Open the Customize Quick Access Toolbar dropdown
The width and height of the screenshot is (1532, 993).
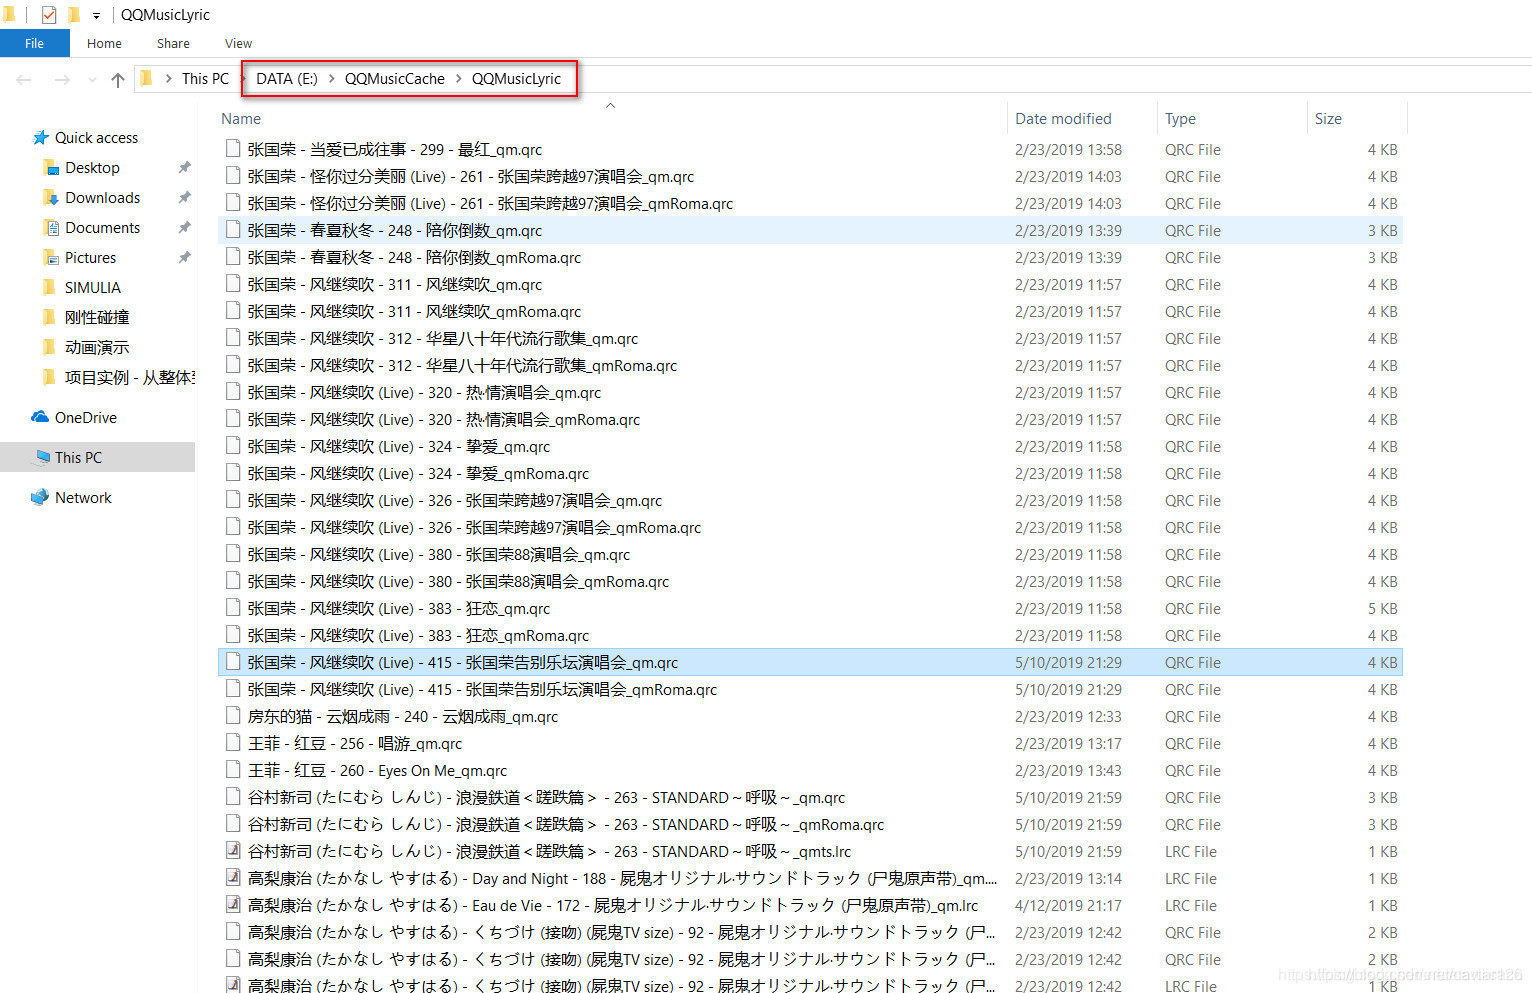tap(96, 16)
